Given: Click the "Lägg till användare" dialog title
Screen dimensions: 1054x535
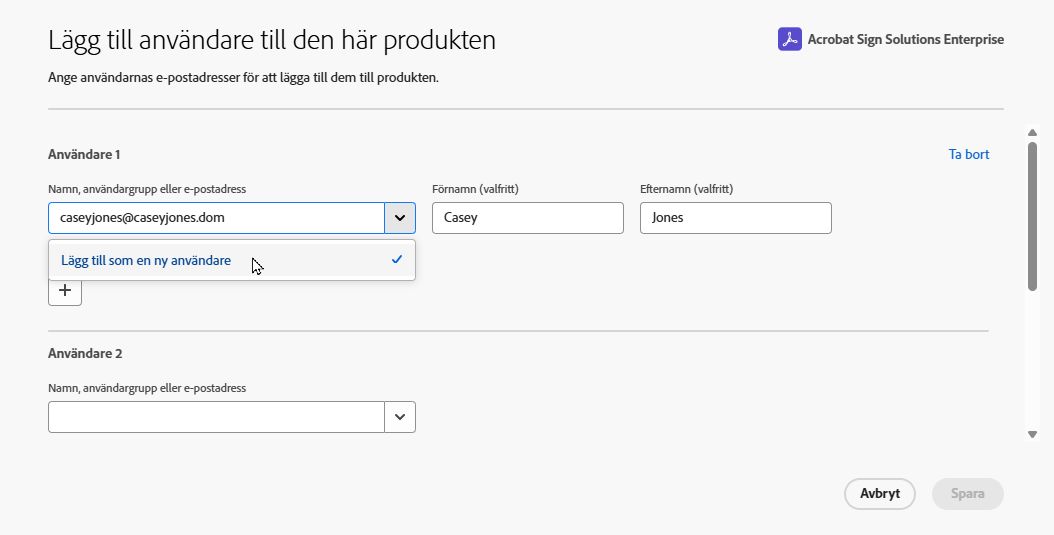Looking at the screenshot, I should point(272,41).
